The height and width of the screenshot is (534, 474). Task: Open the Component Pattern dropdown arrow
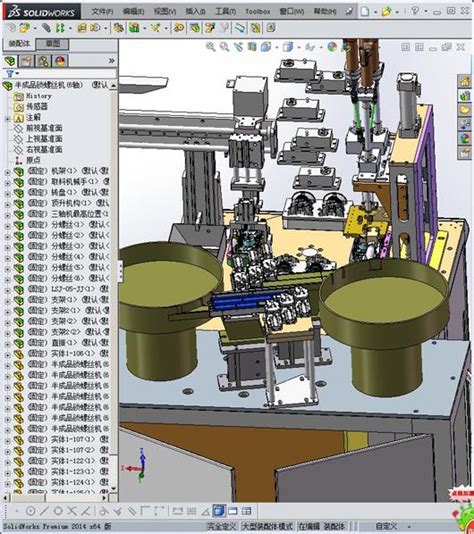pos(70,28)
